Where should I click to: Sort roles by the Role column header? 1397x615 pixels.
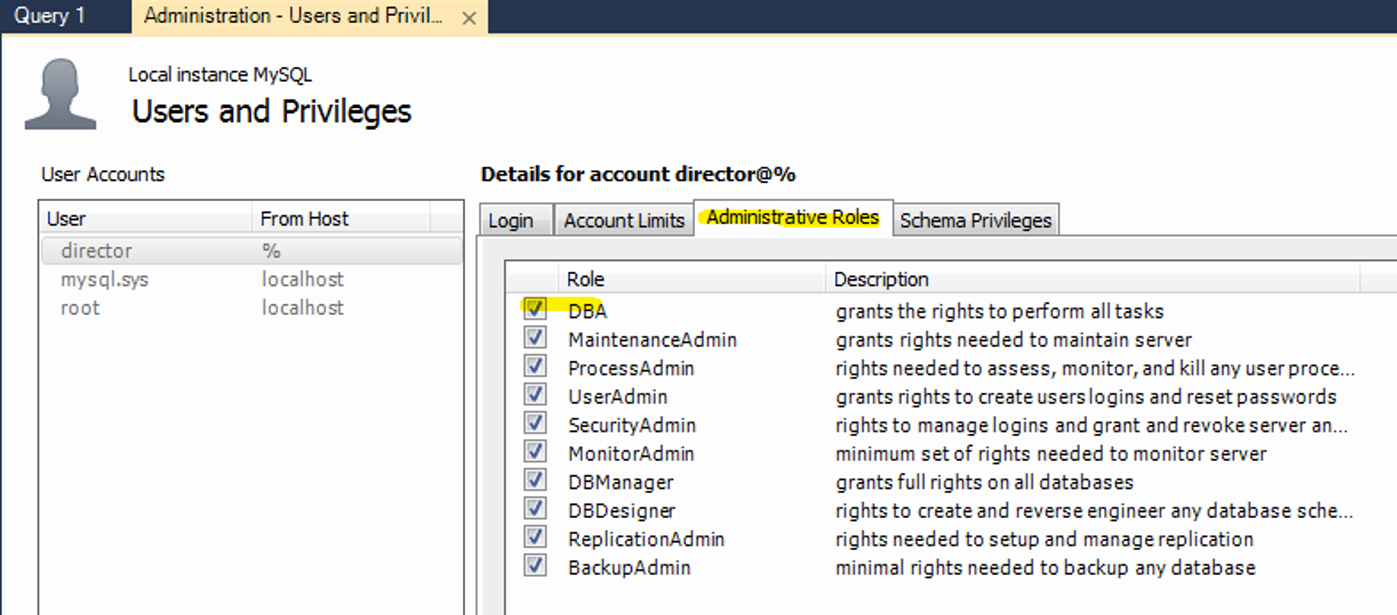(691, 279)
